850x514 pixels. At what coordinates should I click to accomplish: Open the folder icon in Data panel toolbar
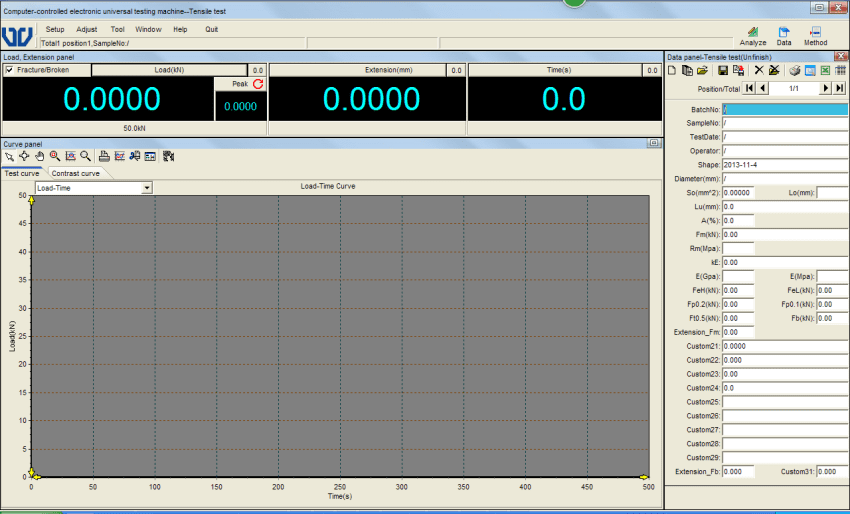point(702,71)
